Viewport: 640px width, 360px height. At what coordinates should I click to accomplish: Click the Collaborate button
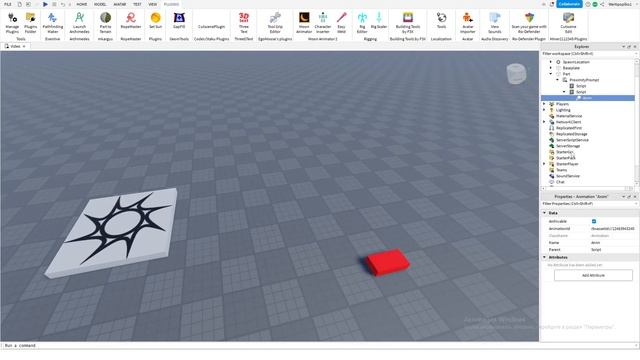point(569,4)
